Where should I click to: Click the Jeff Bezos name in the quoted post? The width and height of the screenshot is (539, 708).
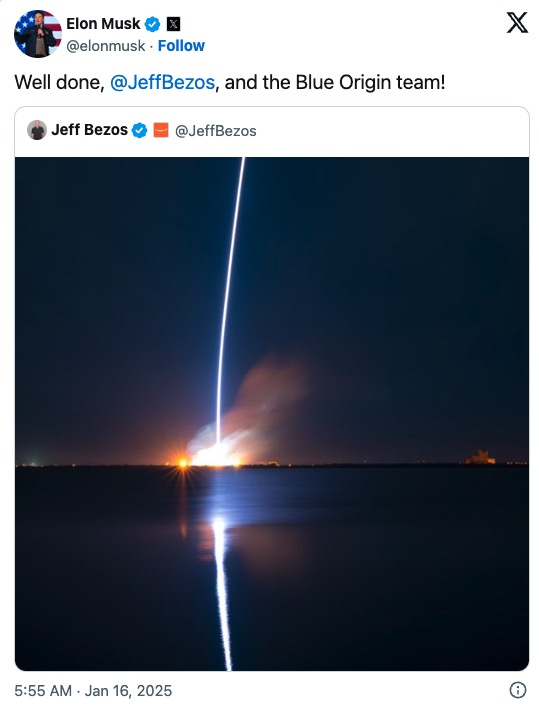pyautogui.click(x=89, y=130)
